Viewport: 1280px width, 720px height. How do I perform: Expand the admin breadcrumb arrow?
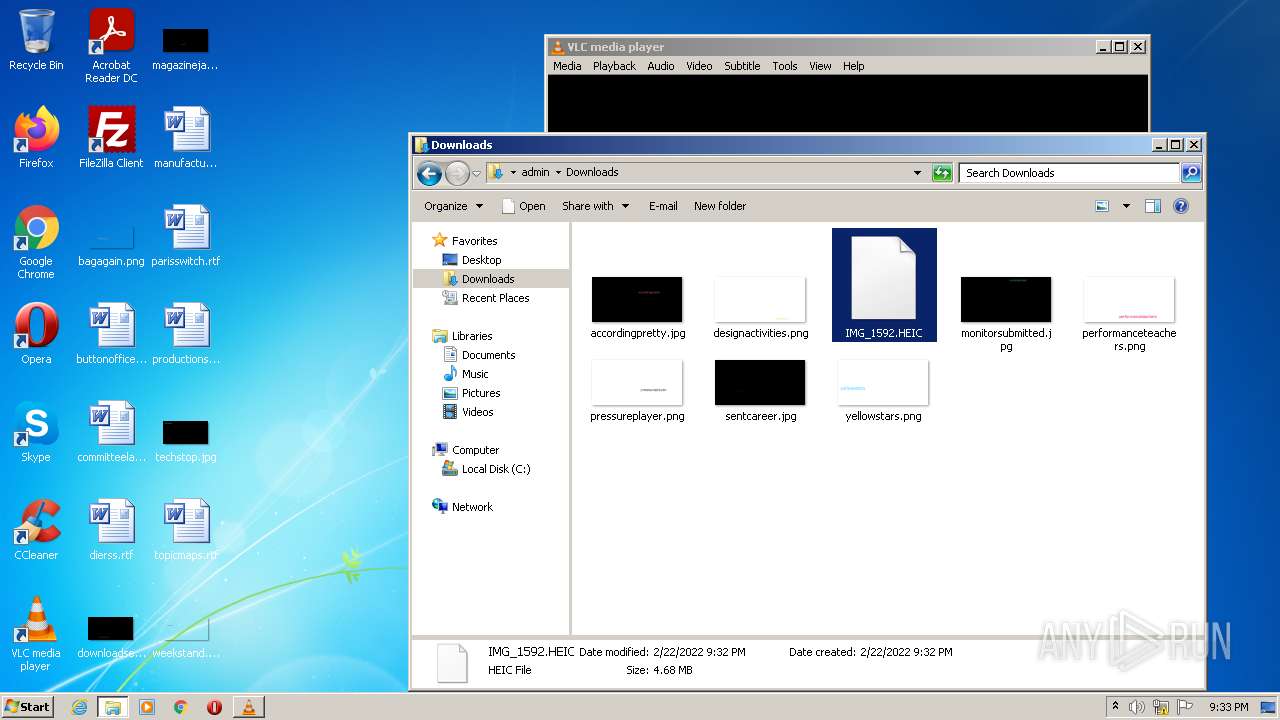click(x=558, y=173)
